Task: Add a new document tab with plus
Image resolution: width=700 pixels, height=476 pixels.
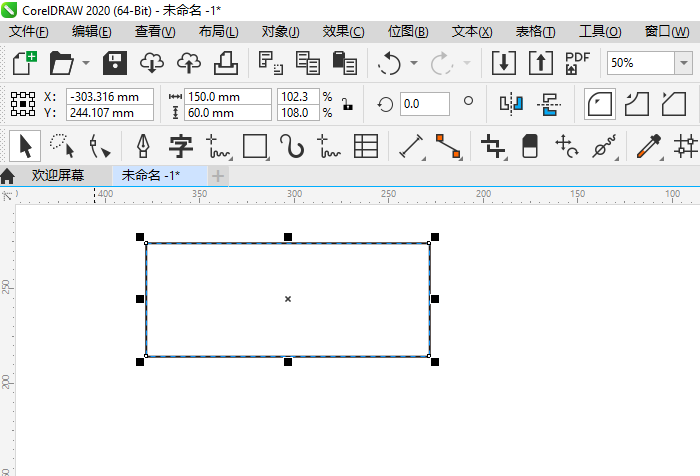Action: tap(218, 176)
